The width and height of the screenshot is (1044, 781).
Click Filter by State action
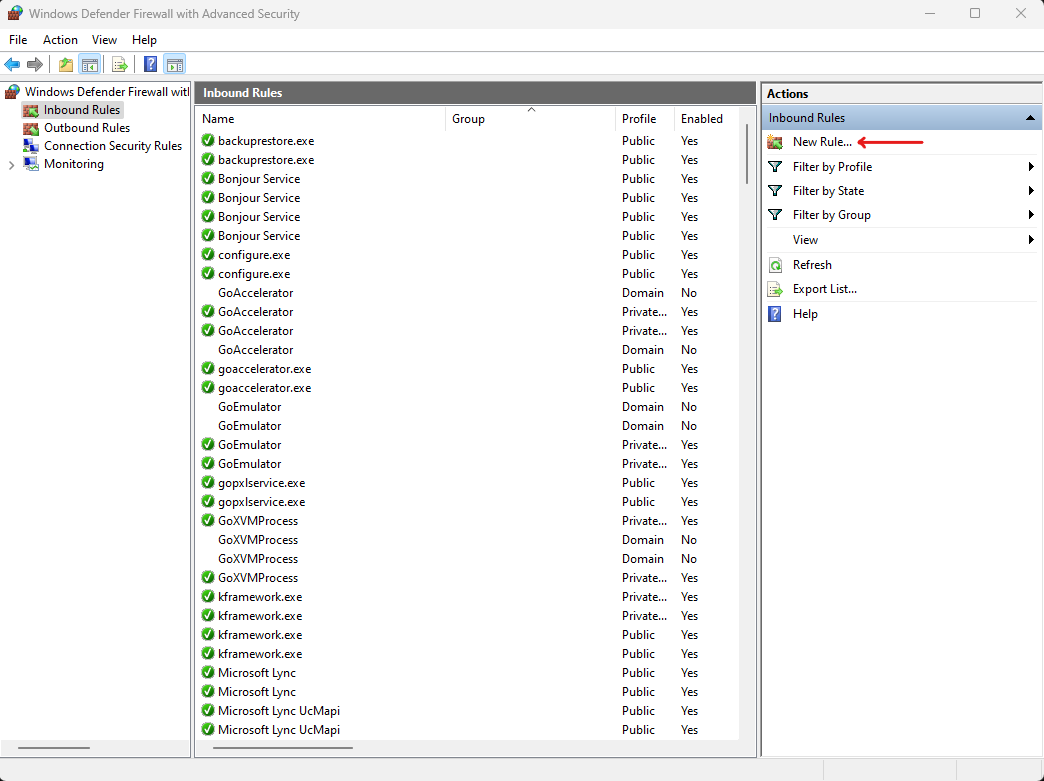click(828, 191)
